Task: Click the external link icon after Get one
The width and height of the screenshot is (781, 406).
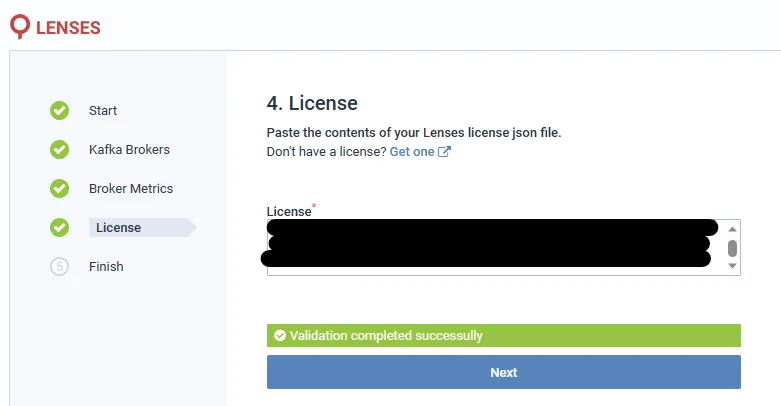Action: 444,151
